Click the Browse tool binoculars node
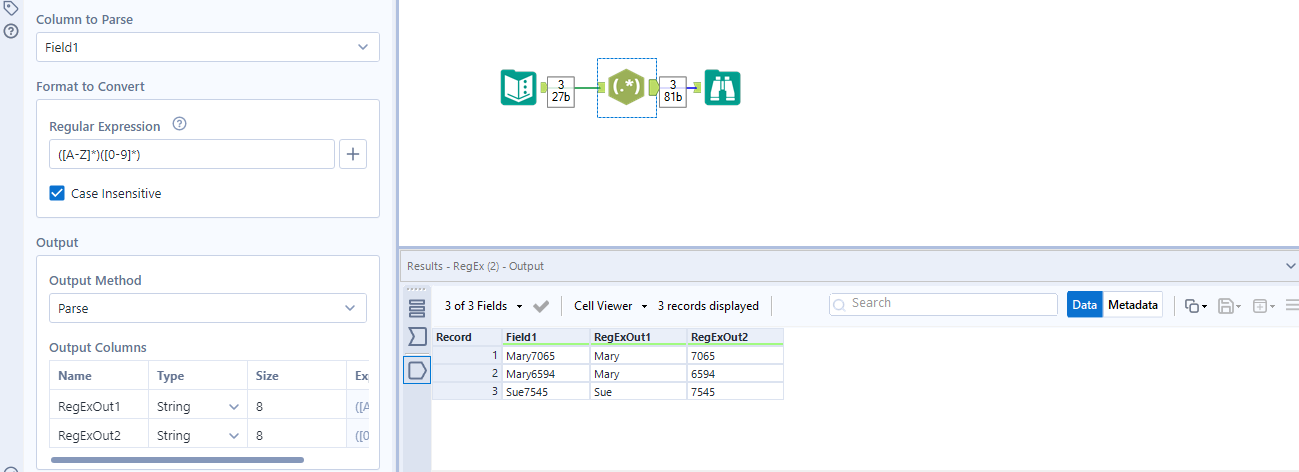Viewport: 1299px width, 472px height. (722, 88)
